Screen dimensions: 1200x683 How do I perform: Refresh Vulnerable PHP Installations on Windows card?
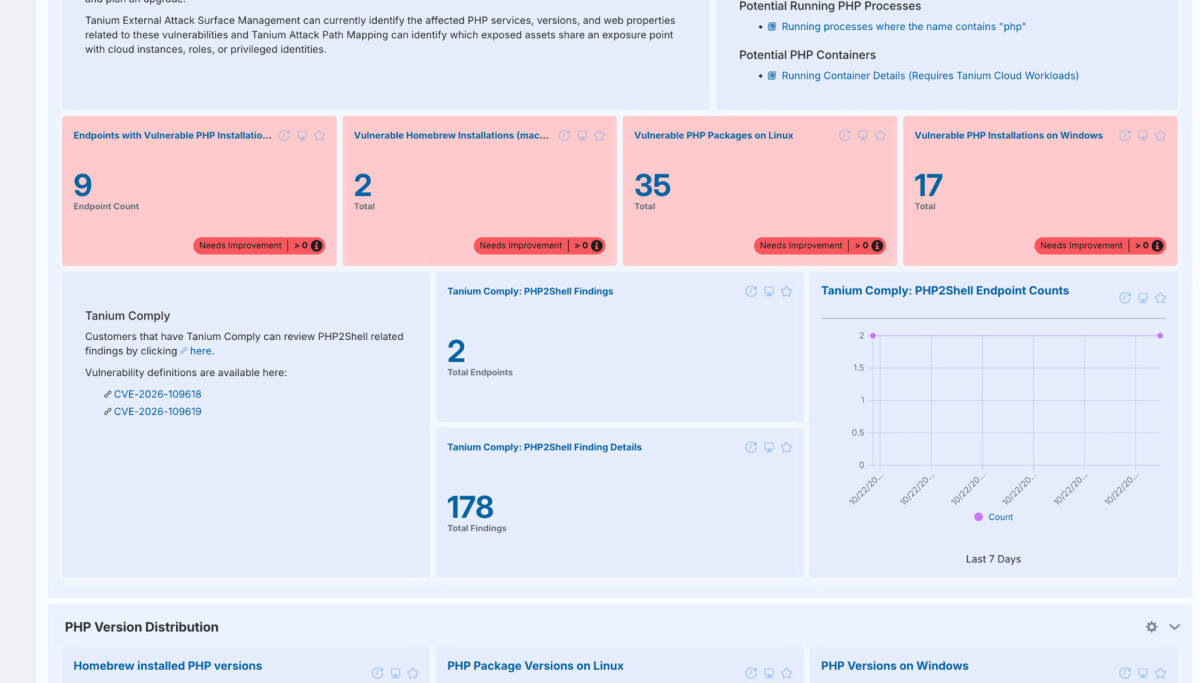[1125, 136]
